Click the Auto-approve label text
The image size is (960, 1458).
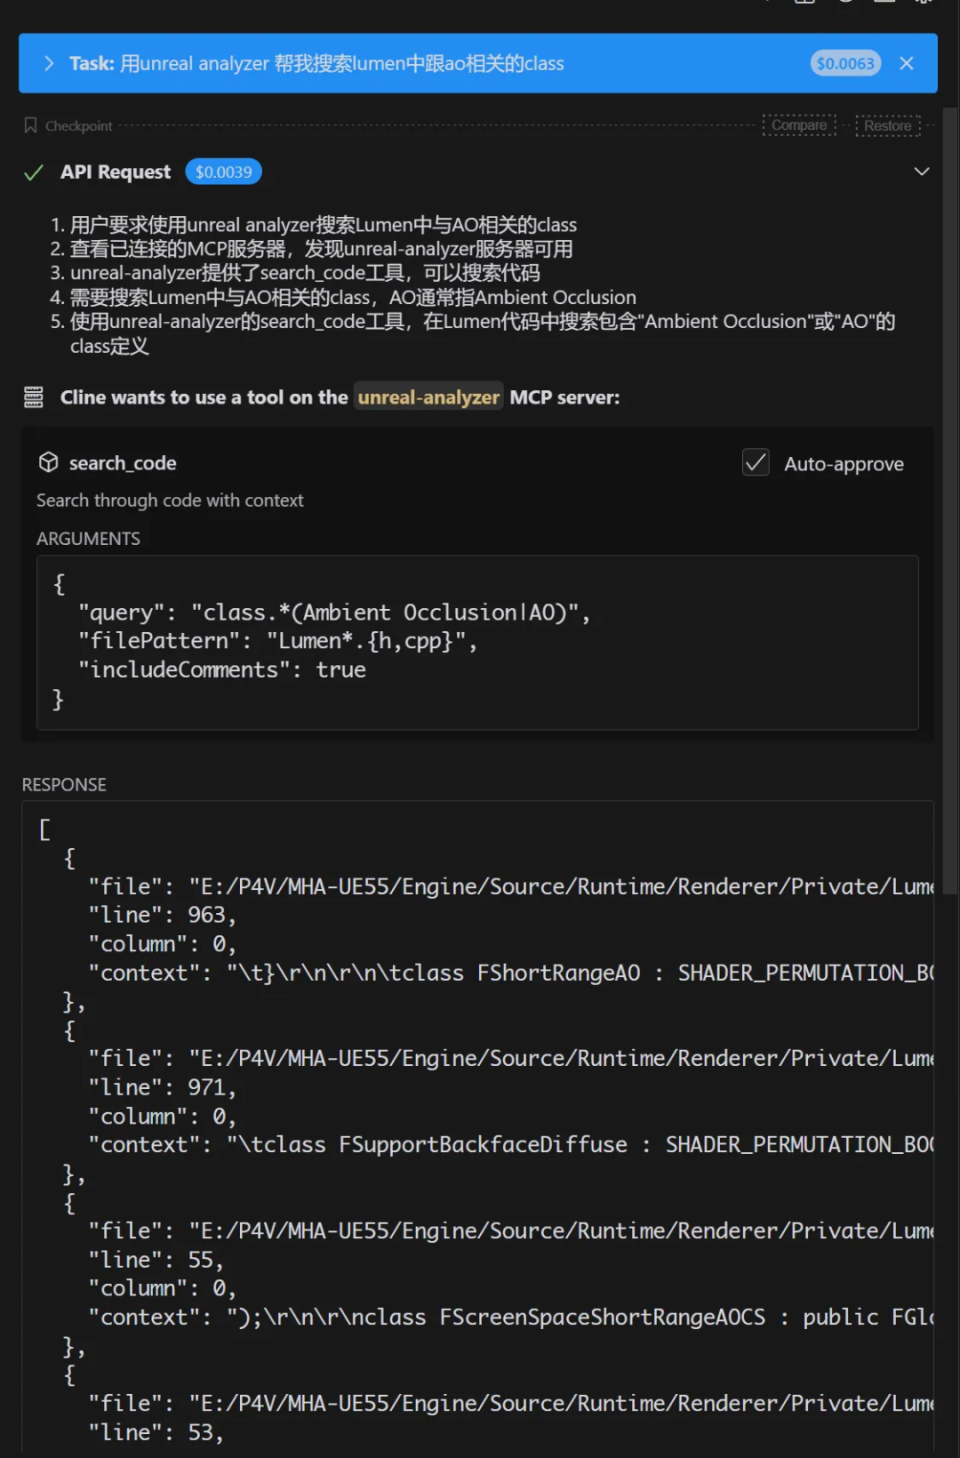pos(844,464)
